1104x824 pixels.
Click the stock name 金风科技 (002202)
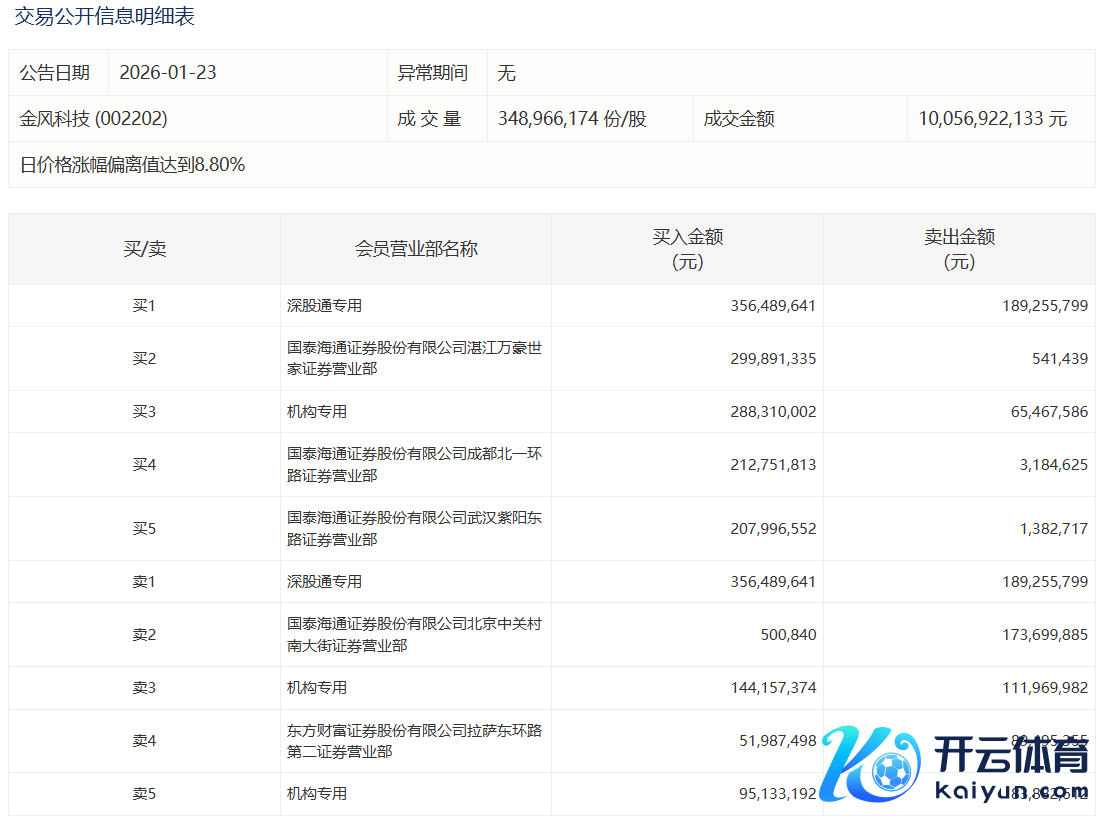tap(94, 119)
